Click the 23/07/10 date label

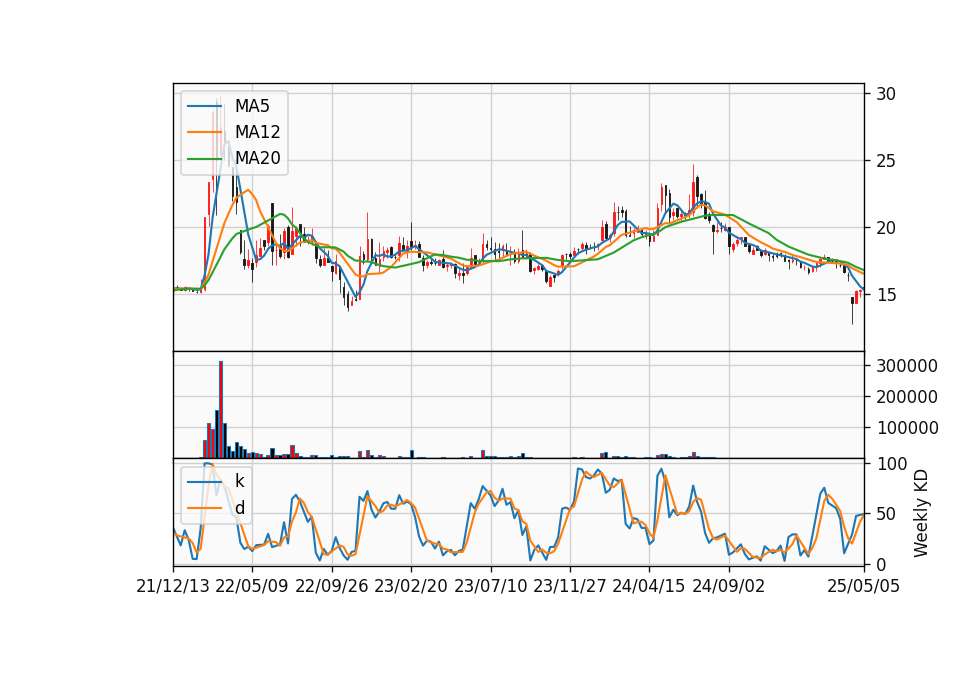[490, 587]
